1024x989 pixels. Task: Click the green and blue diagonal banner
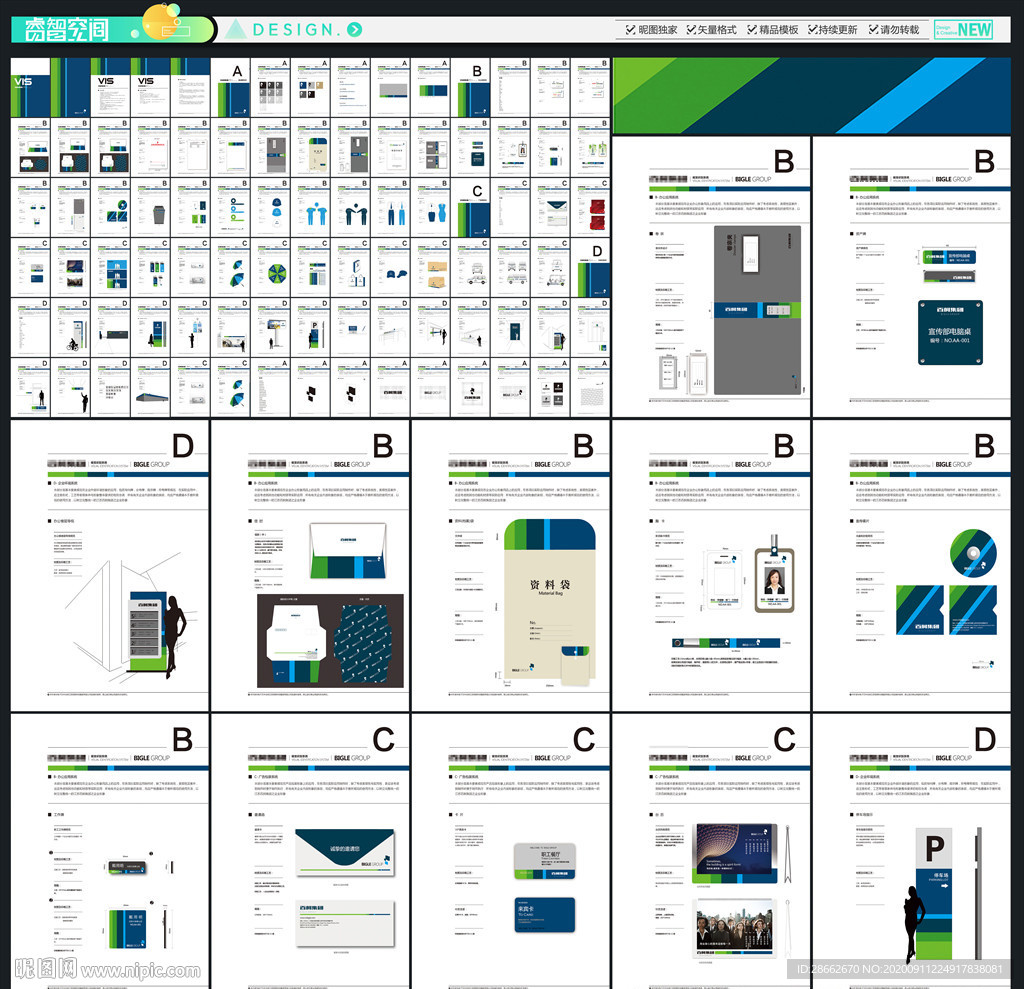point(810,95)
